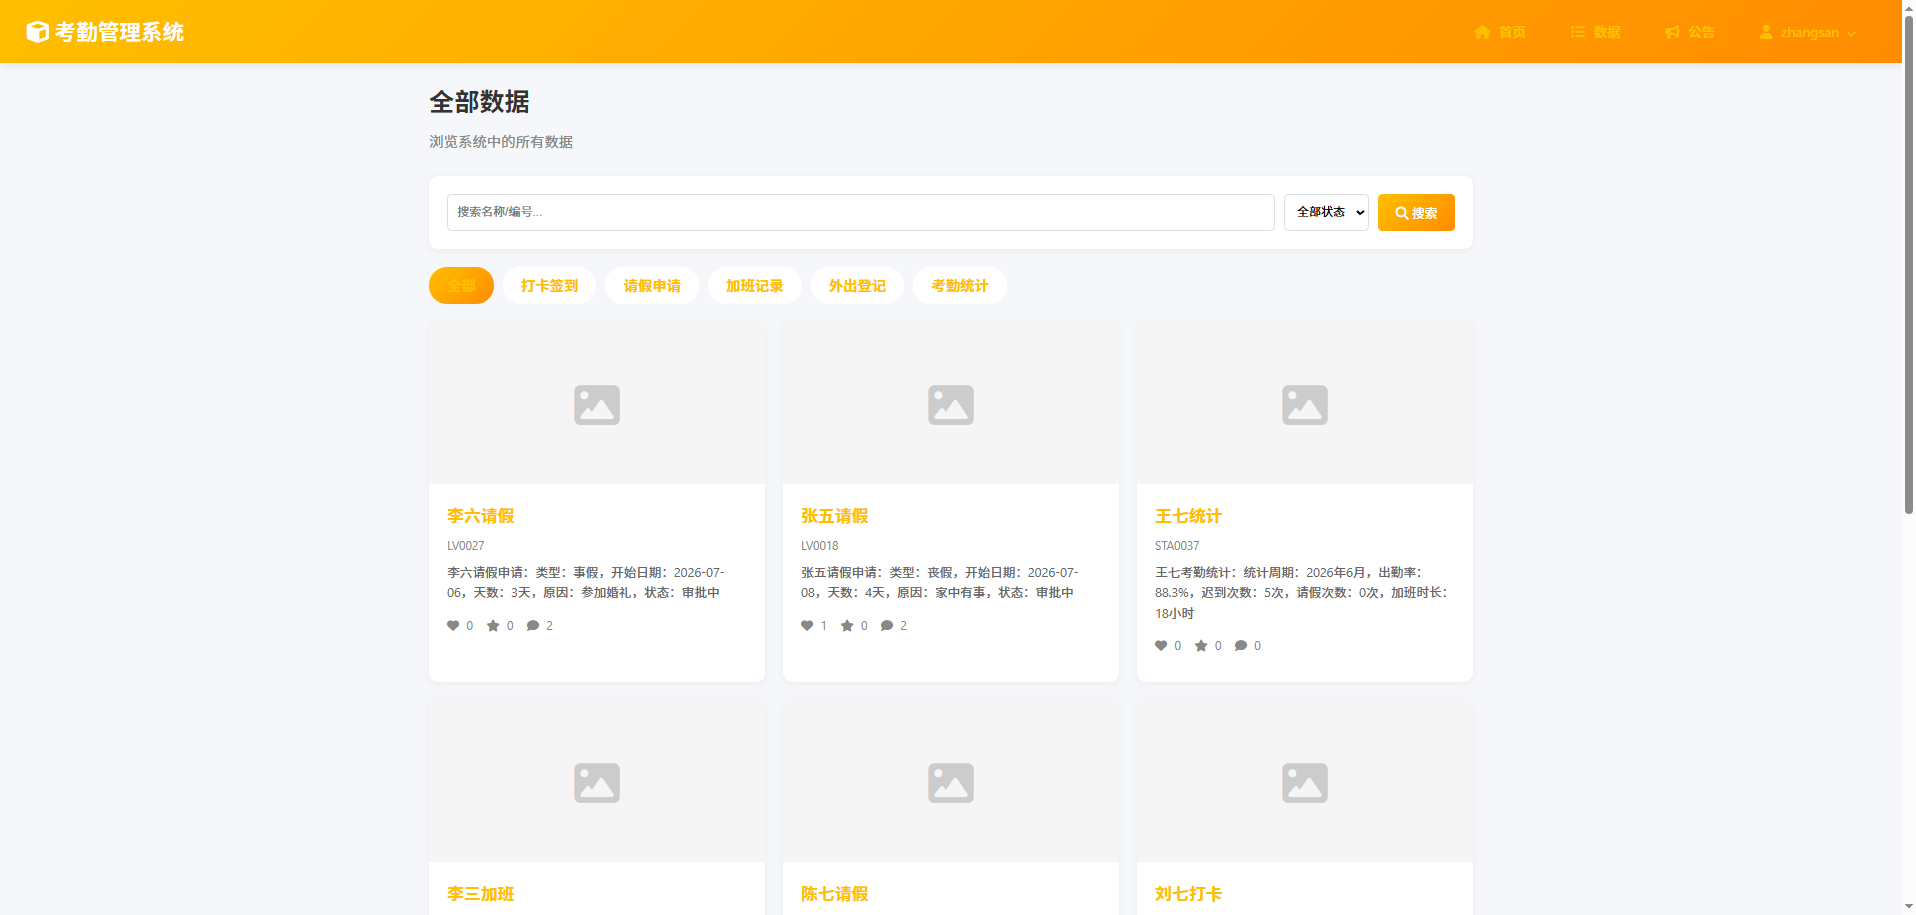Open the 陈七请假 title link
Screen dimensions: 1916x915
[834, 894]
